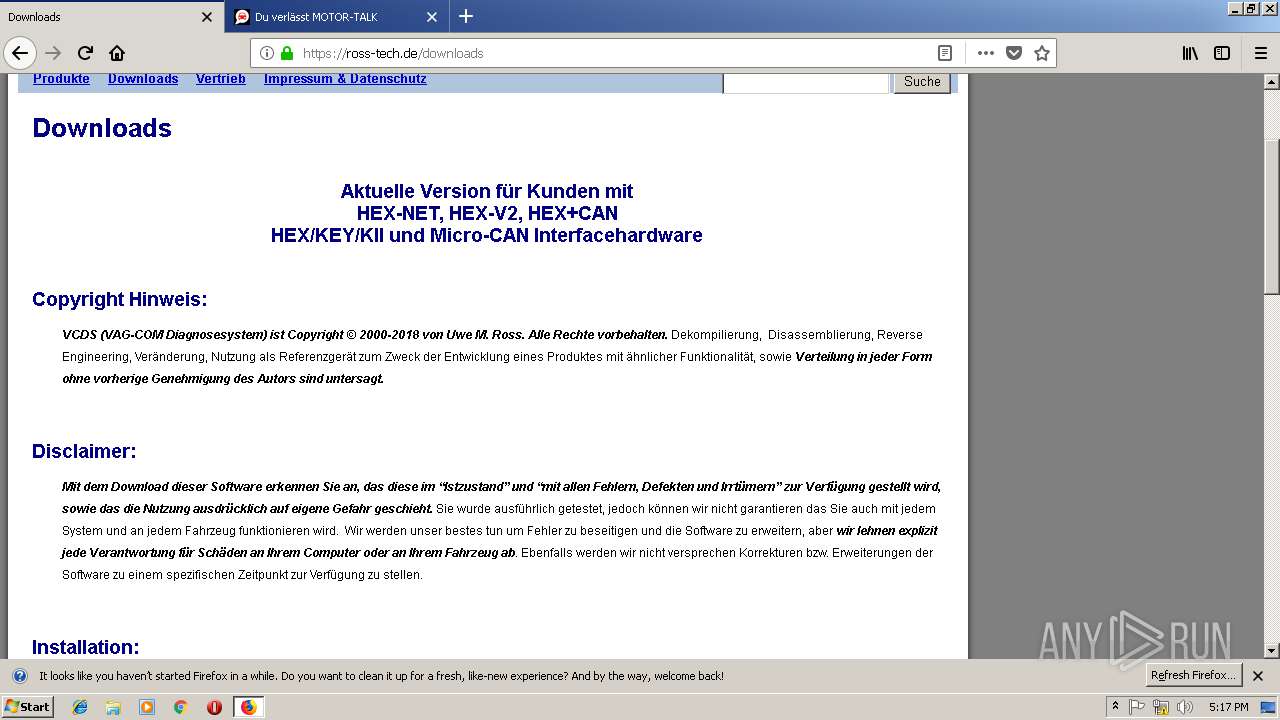Click the Copyright Hinweis: heading
This screenshot has height=720, width=1280.
pos(120,299)
